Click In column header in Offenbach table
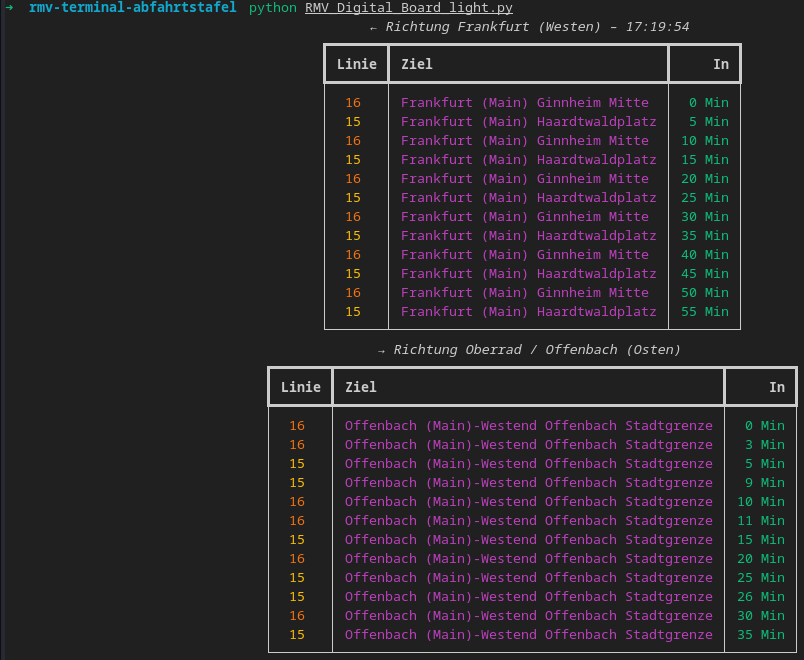The width and height of the screenshot is (804, 660). 776,387
